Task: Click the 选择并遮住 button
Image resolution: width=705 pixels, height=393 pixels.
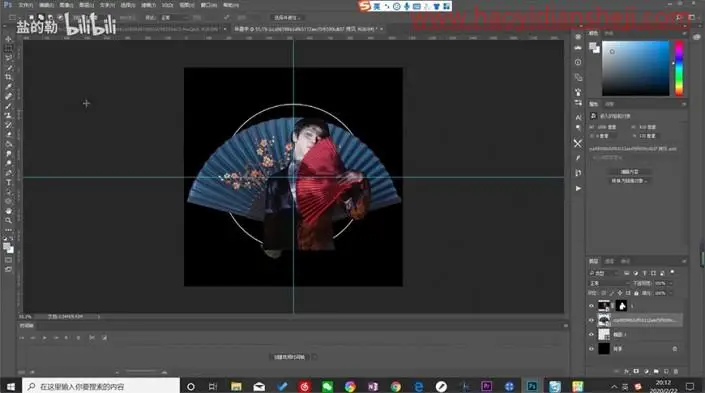Action: click(287, 18)
